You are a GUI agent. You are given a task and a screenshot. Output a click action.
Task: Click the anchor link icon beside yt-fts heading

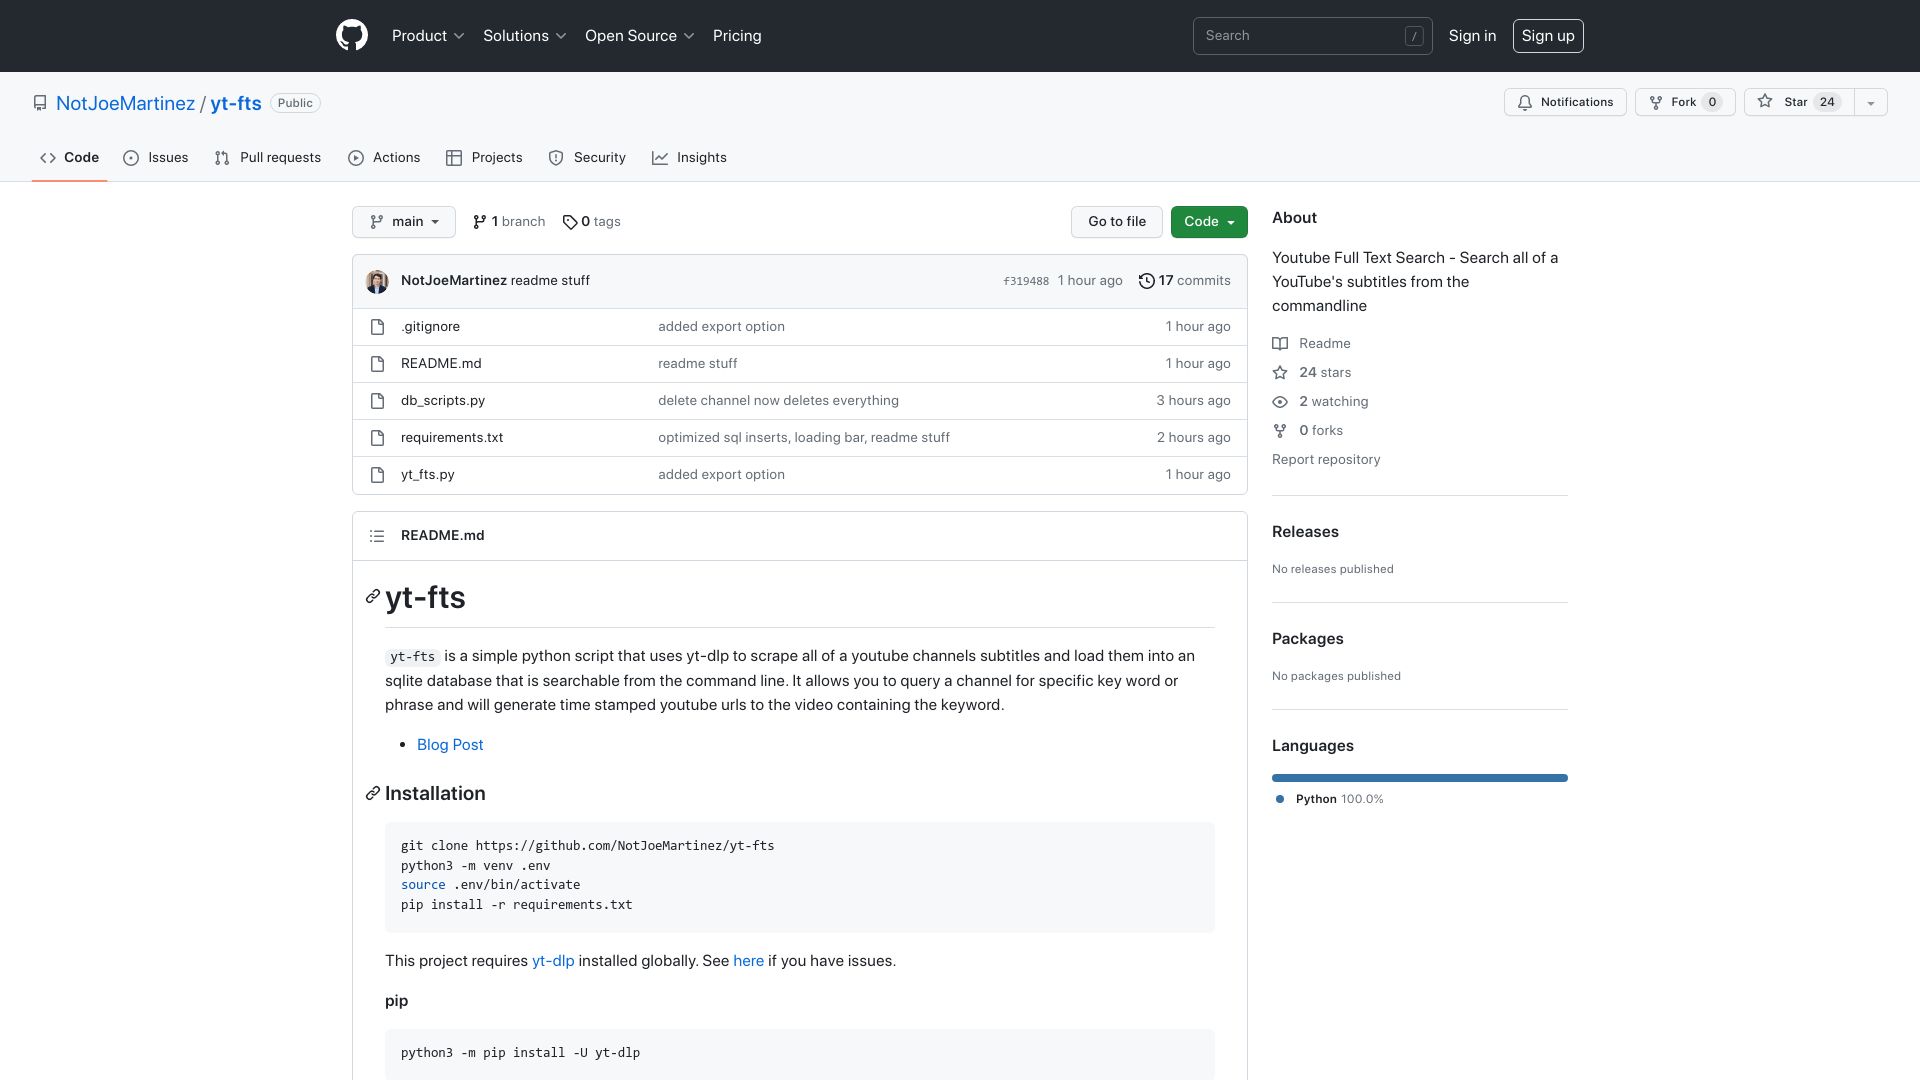pyautogui.click(x=373, y=597)
